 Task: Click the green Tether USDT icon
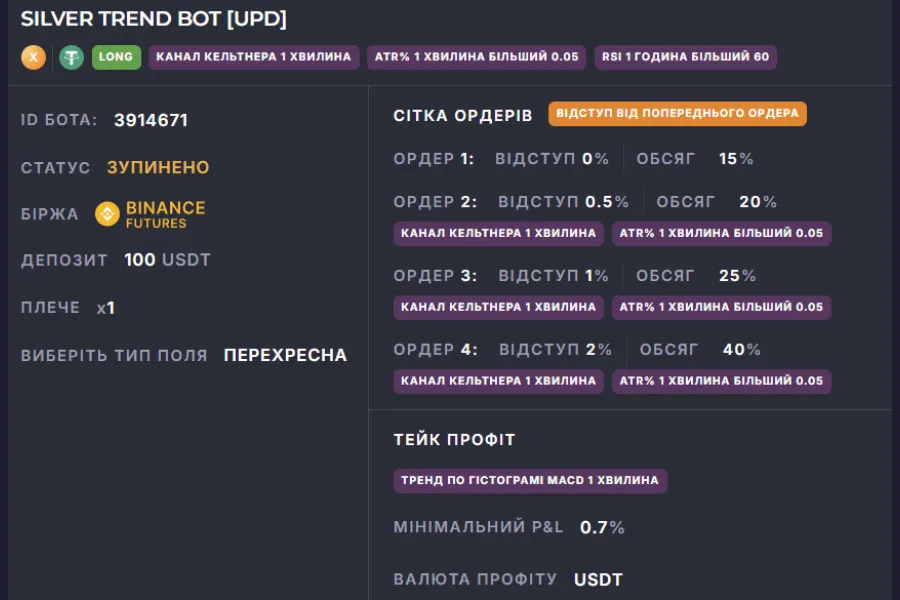(x=71, y=57)
